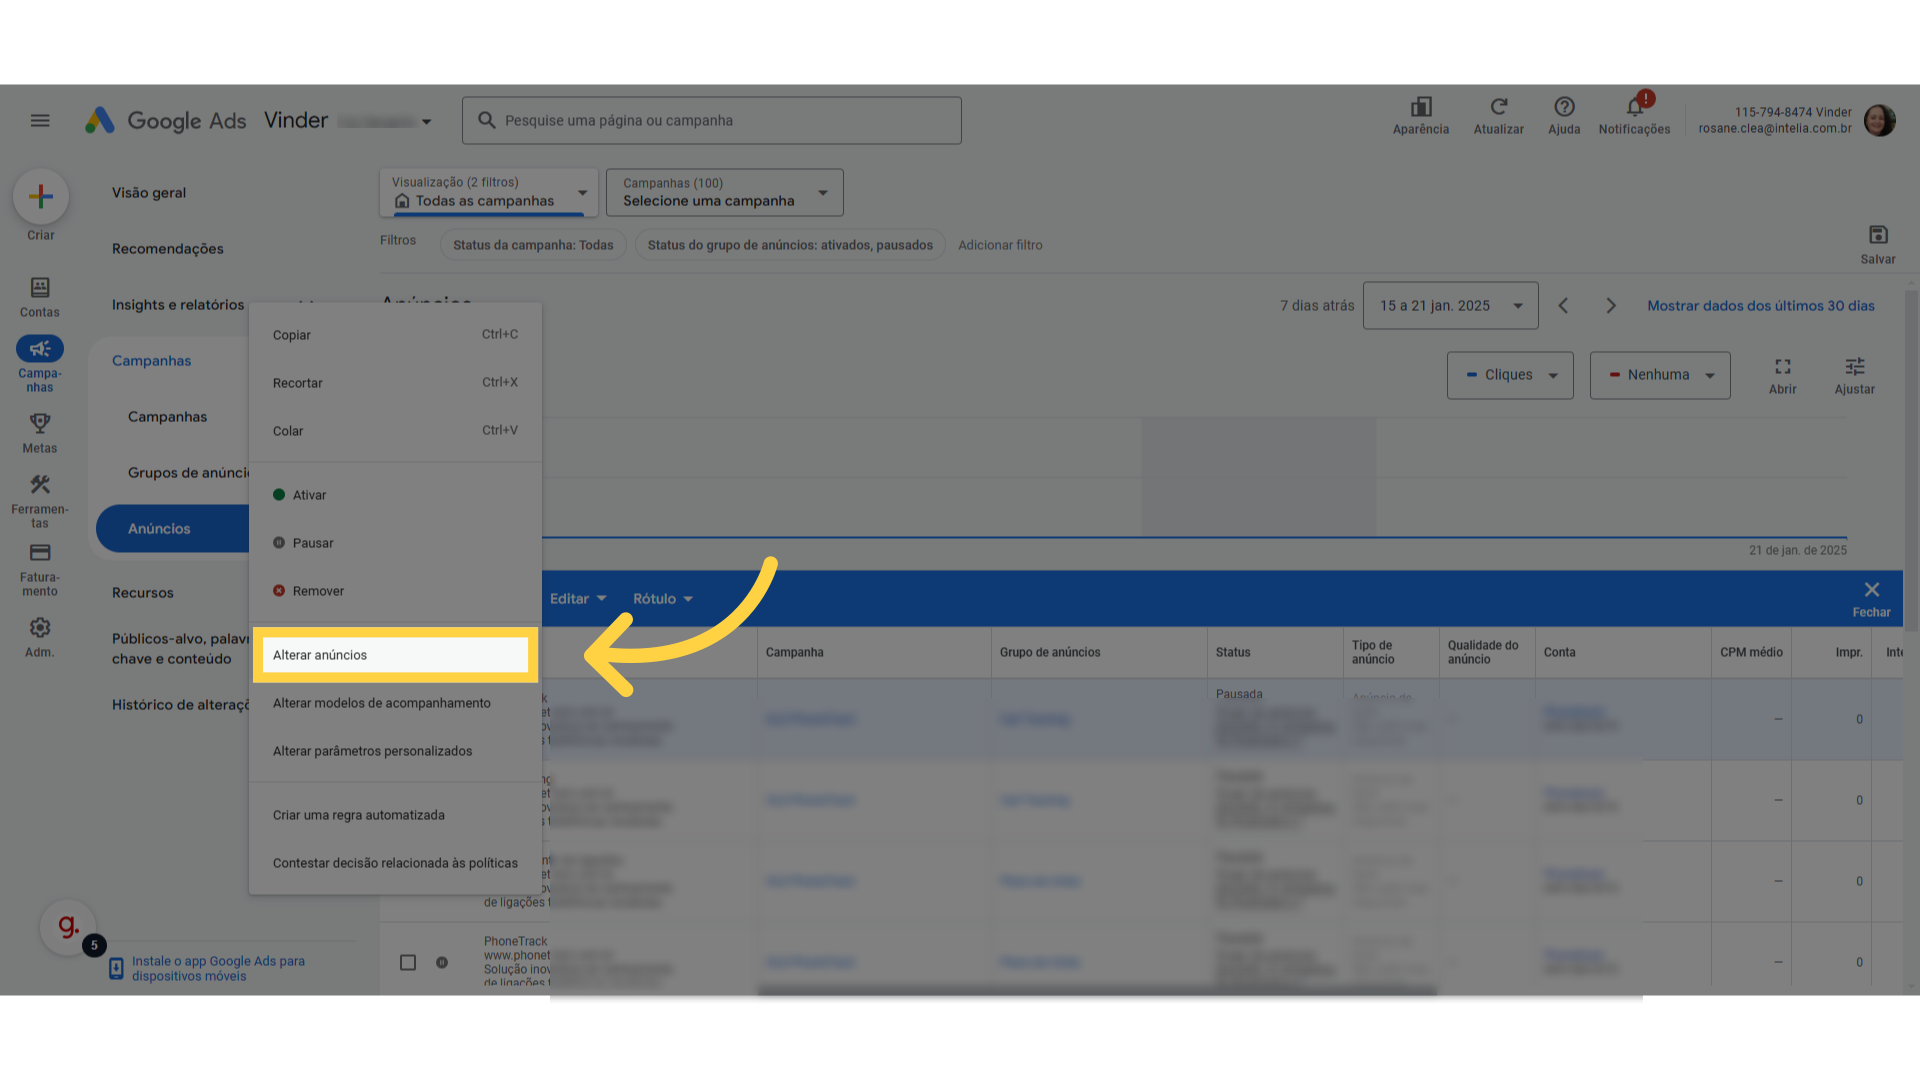Choose Criar uma regra automatizada
Viewport: 1920px width, 1080px height.
click(395, 815)
